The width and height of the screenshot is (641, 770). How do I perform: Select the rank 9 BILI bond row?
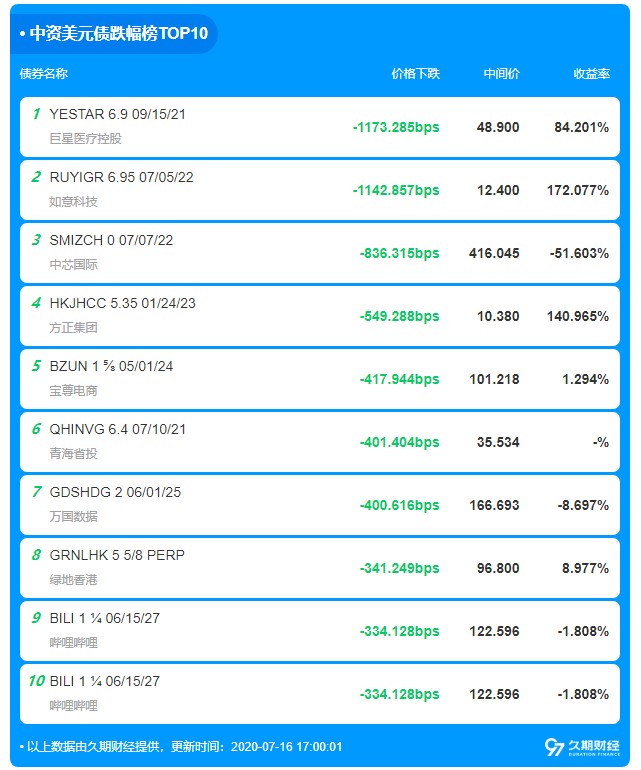320,631
